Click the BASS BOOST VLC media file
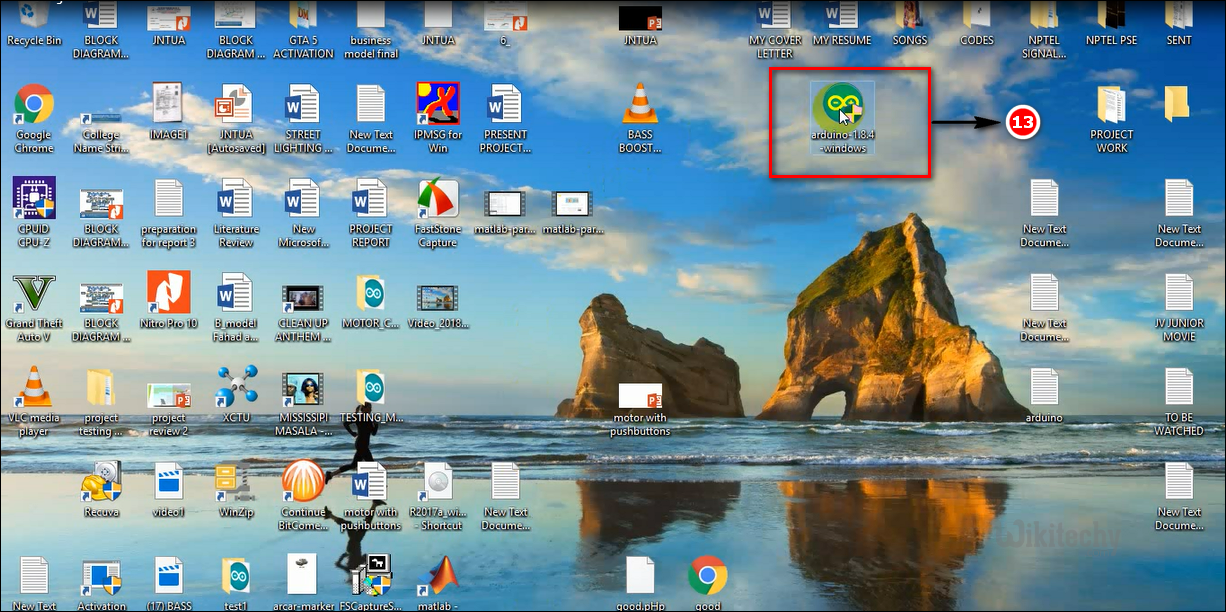This screenshot has height=612, width=1226. [640, 105]
